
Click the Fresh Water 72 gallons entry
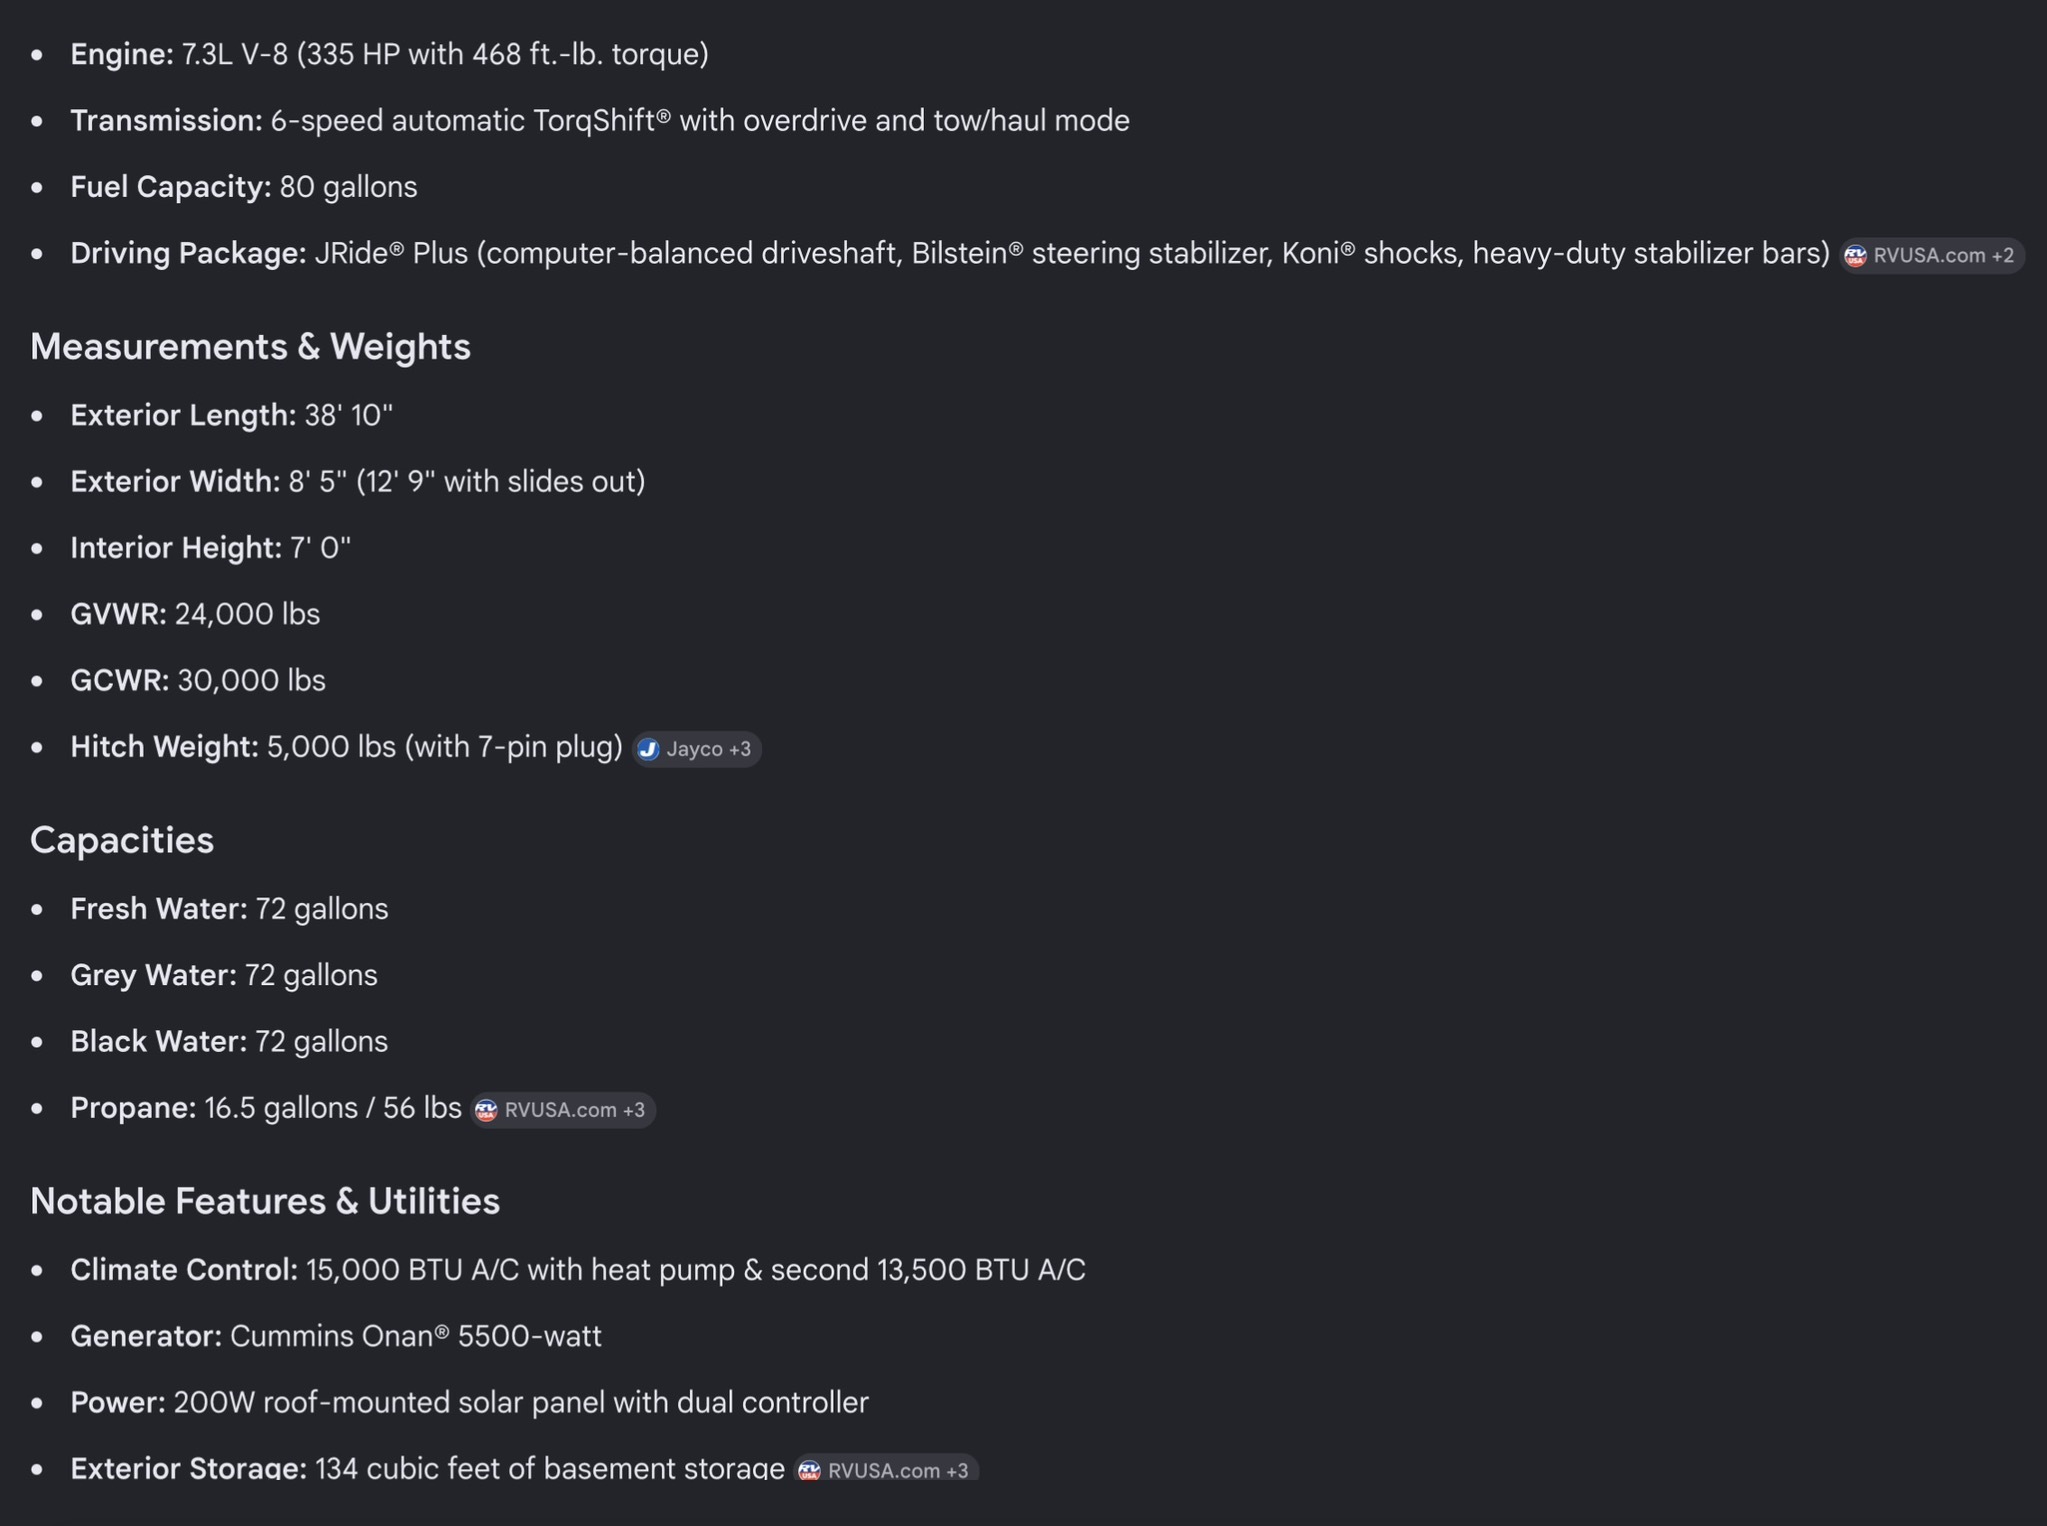(229, 909)
